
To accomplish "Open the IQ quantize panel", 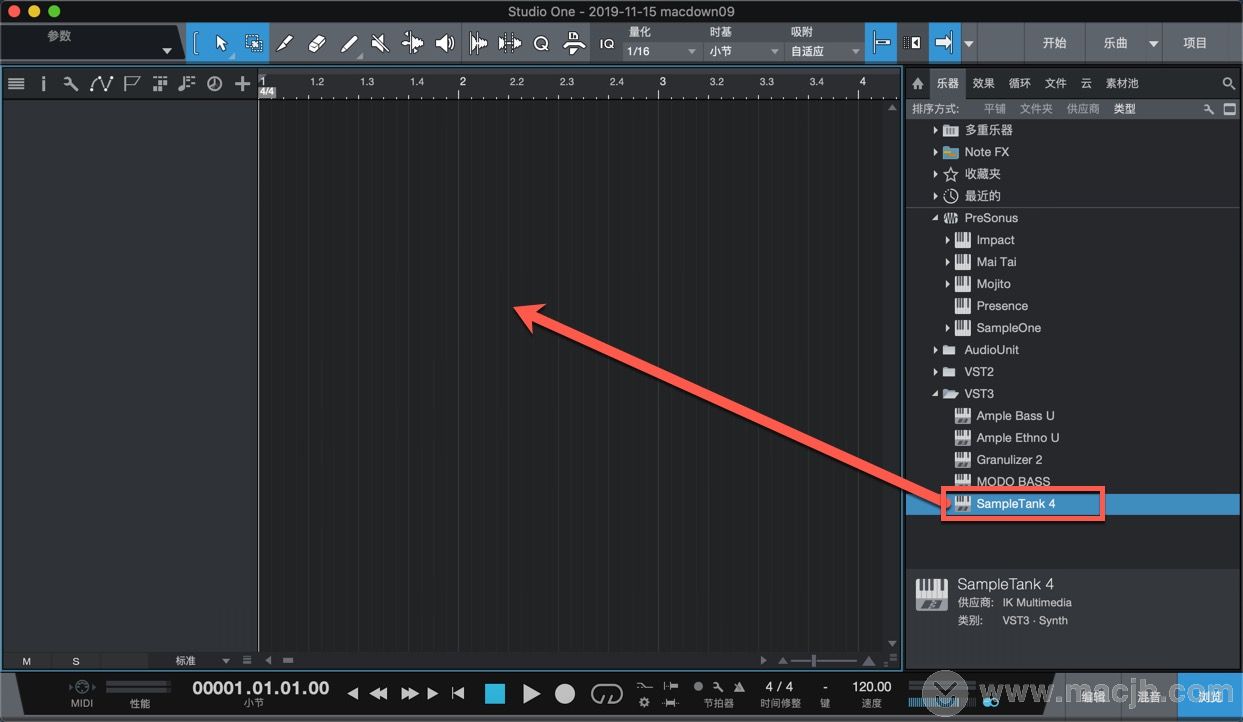I will point(607,44).
